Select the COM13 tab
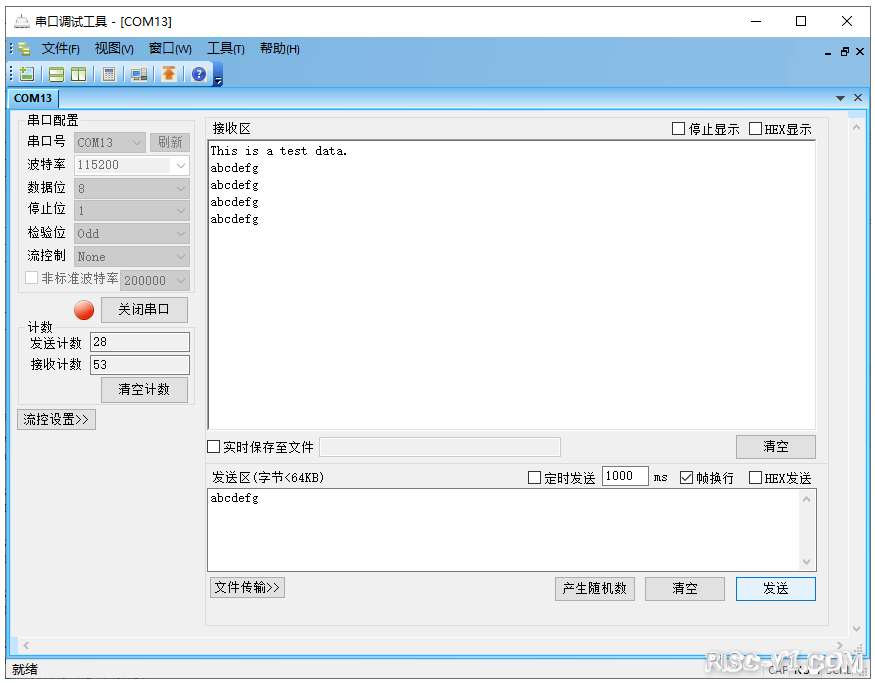Screen dimensions: 875x683 33,98
